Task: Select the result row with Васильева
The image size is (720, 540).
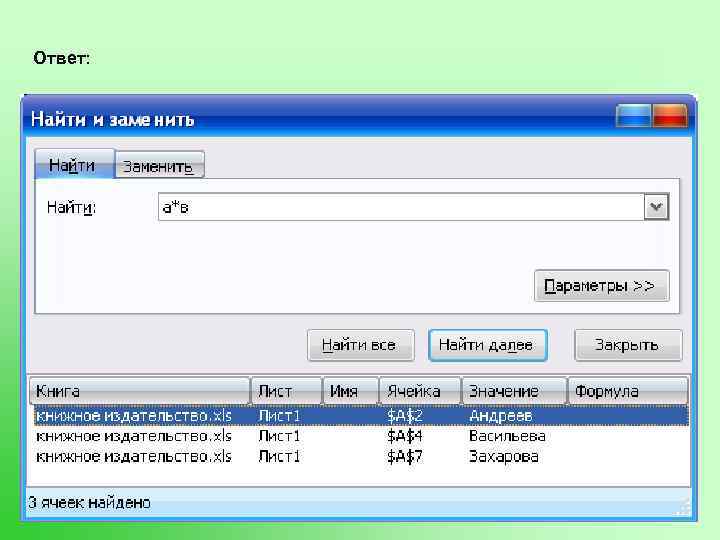Action: pyautogui.click(x=361, y=436)
